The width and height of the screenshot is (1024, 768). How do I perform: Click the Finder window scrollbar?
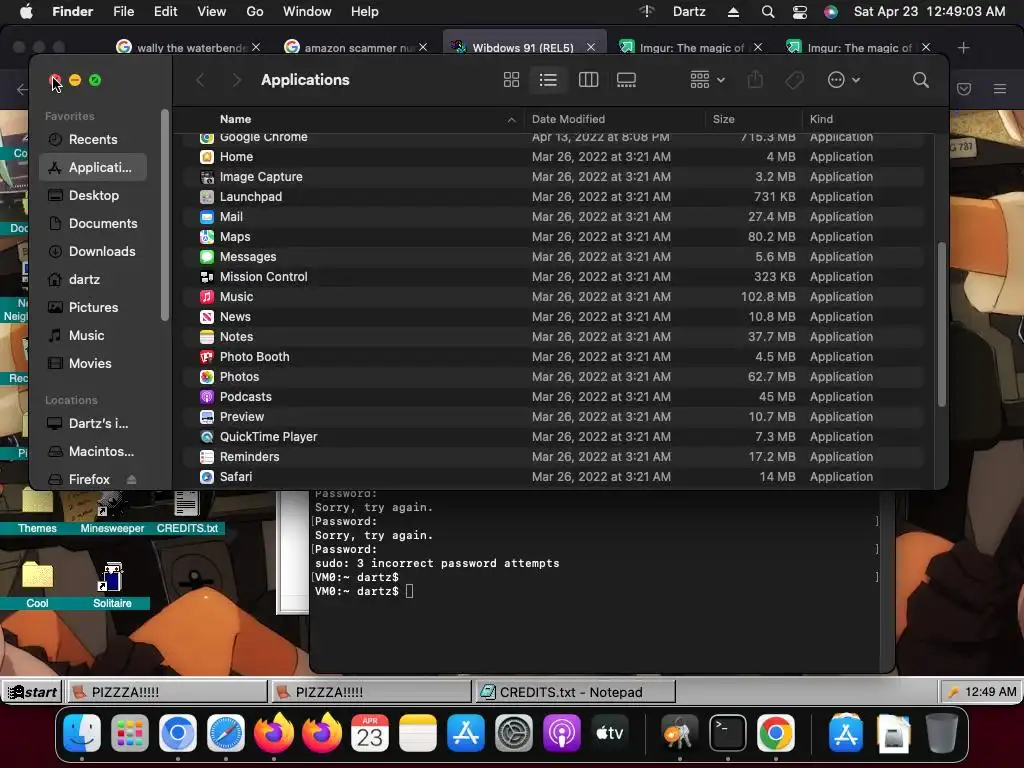[x=941, y=325]
